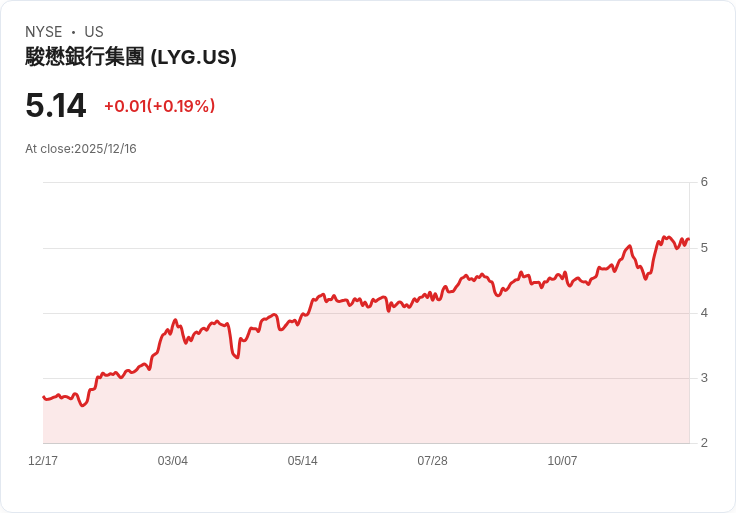Click the 4 value on price axis

coord(704,313)
